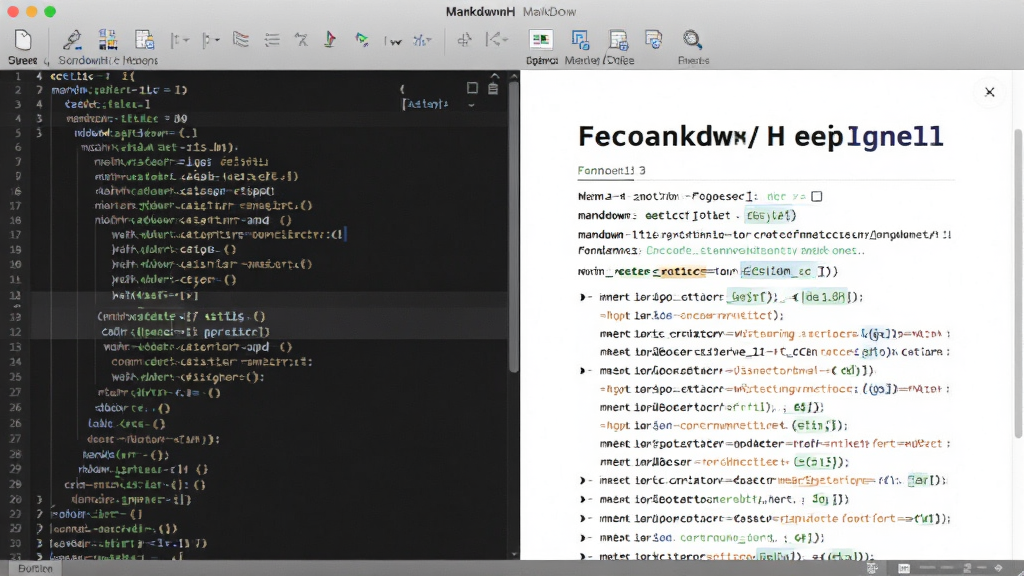Open the first dropdown arrow button after the page layout icon
This screenshot has height=576, width=1024.
(180, 40)
